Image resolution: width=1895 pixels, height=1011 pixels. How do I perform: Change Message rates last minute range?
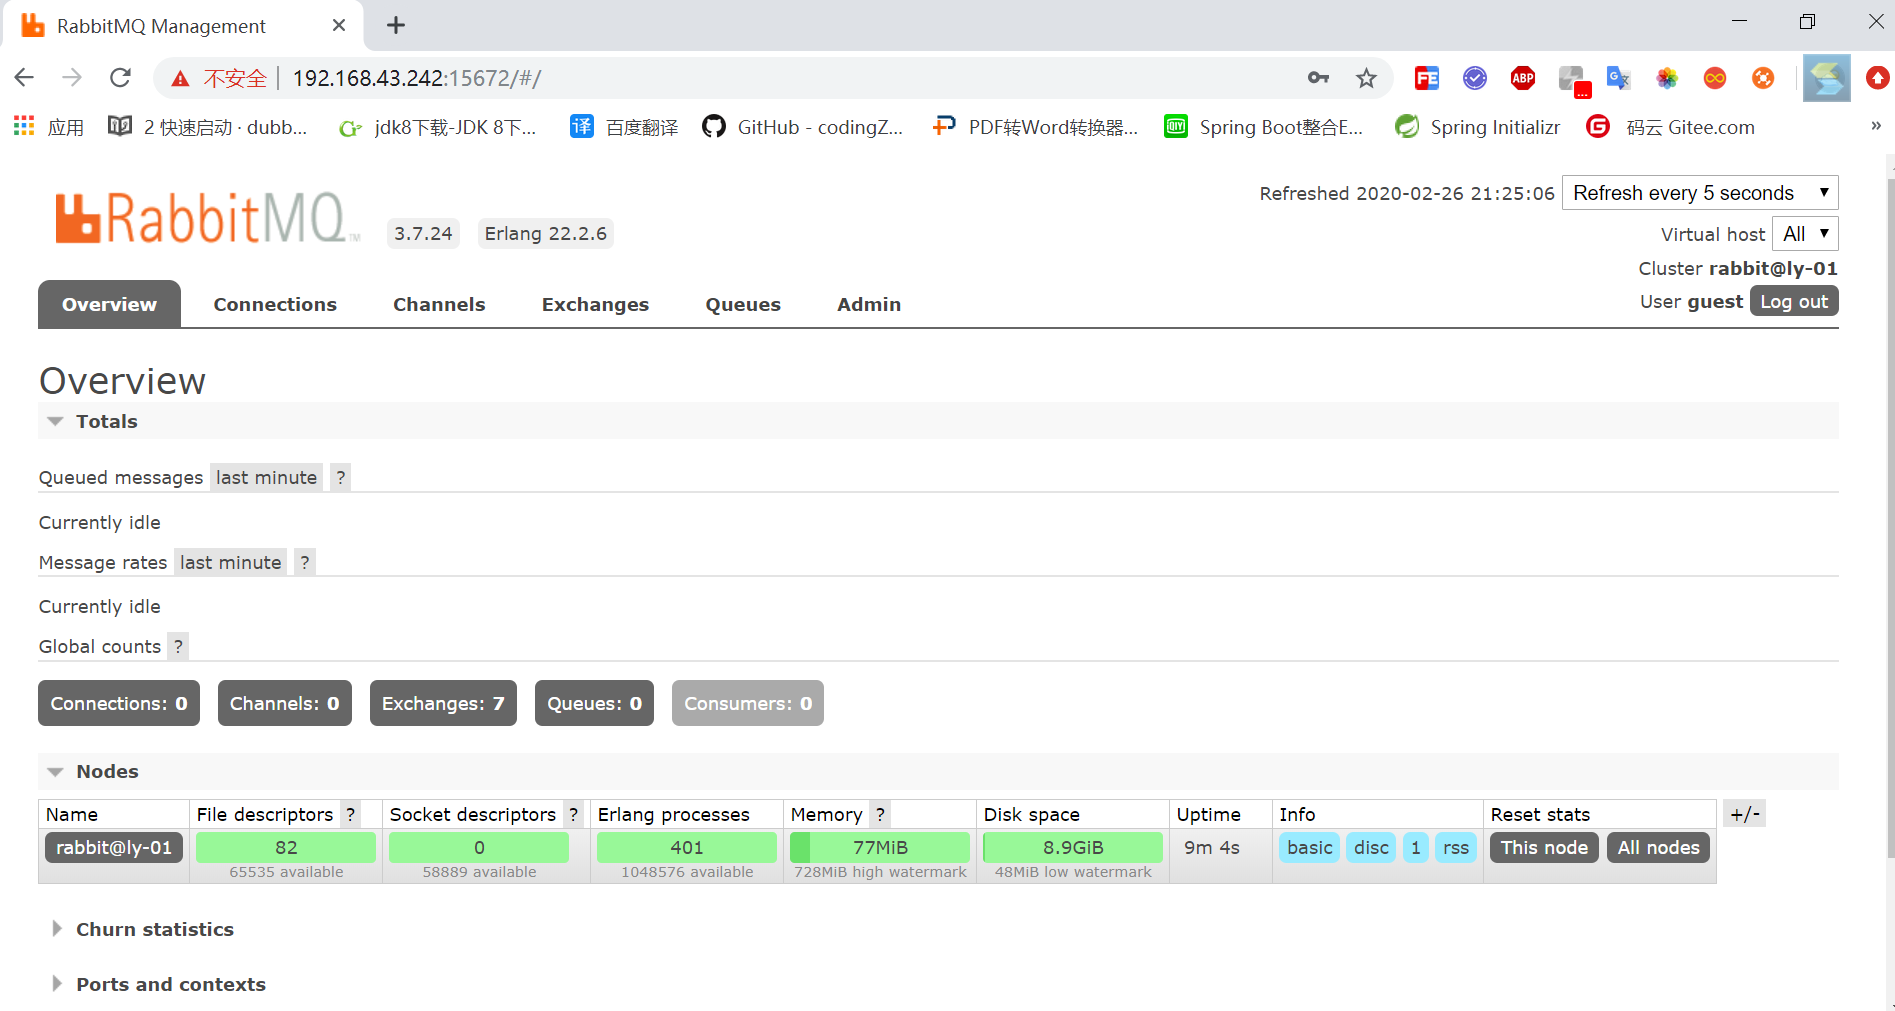(230, 562)
